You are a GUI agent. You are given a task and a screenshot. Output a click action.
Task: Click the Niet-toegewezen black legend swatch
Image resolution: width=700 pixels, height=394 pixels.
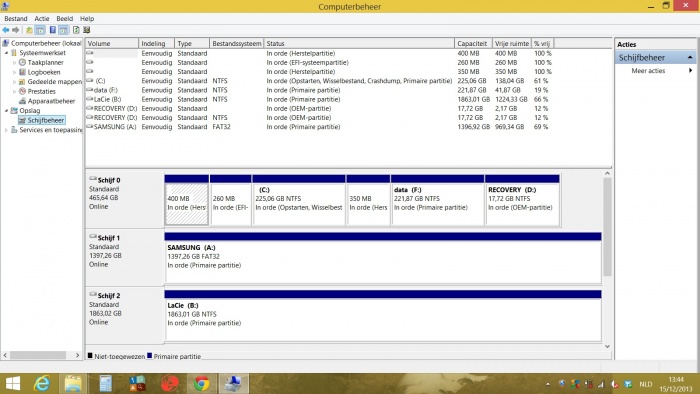click(90, 356)
